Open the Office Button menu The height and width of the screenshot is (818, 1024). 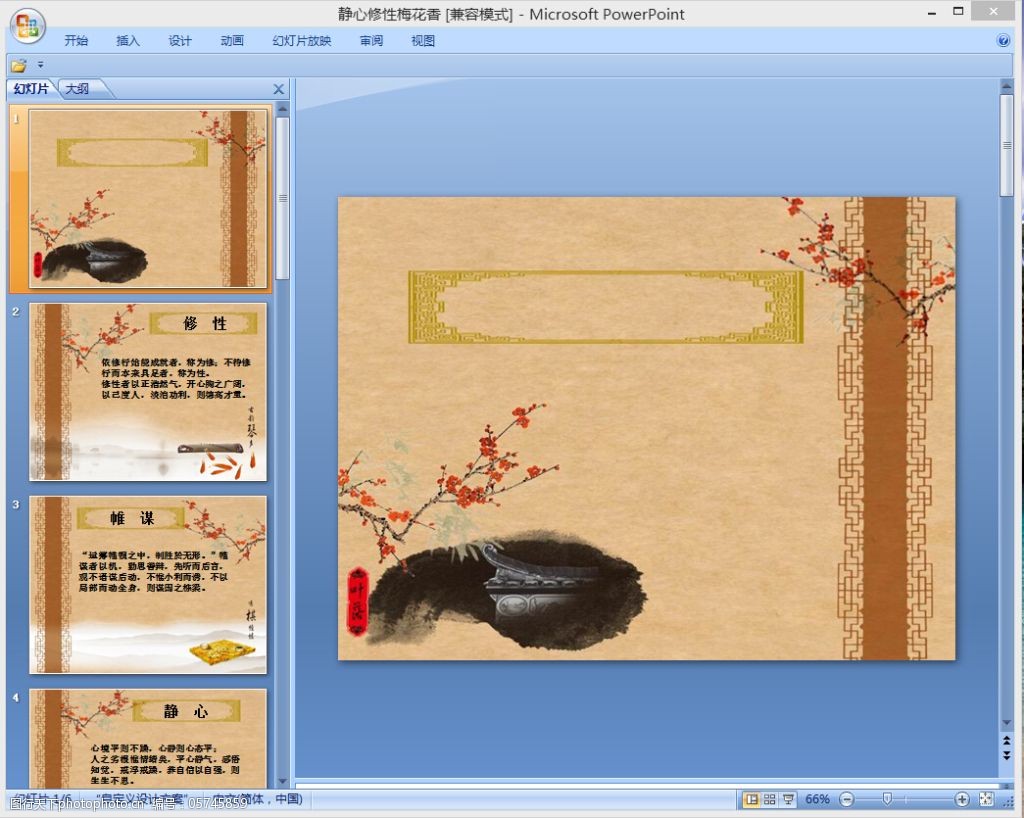[27, 25]
